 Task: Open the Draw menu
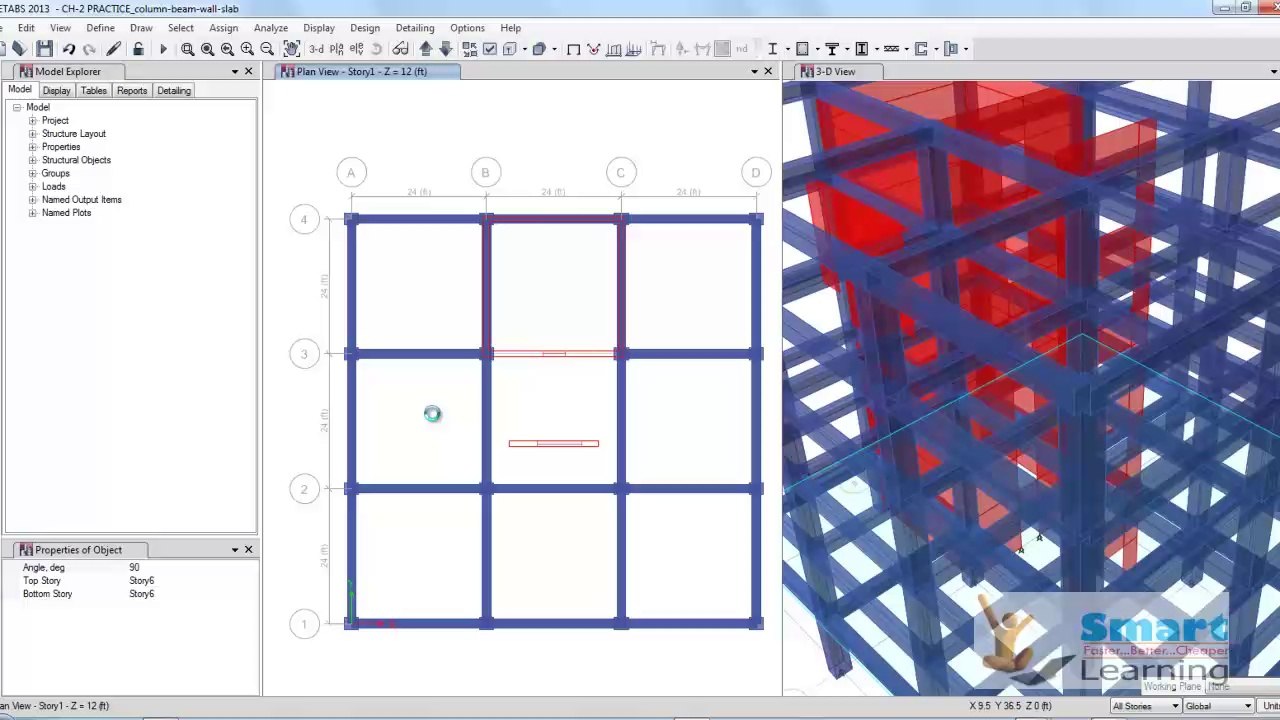141,28
